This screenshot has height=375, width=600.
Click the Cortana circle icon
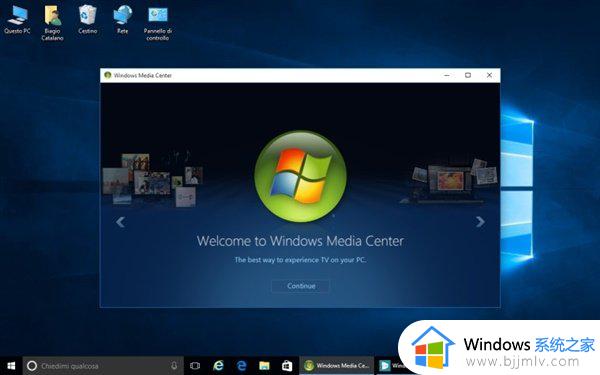pyautogui.click(x=32, y=366)
